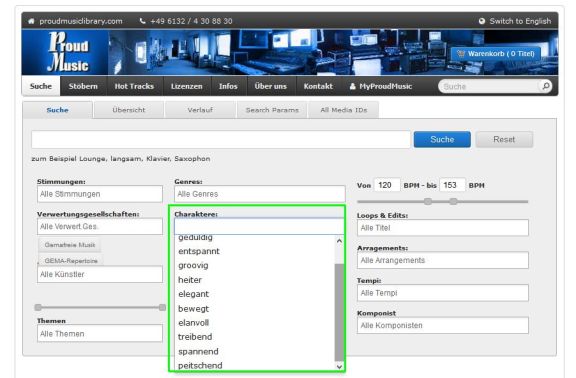This screenshot has height=378, width=576.
Task: Select heiter in Charaktere list
Action: tap(255, 280)
